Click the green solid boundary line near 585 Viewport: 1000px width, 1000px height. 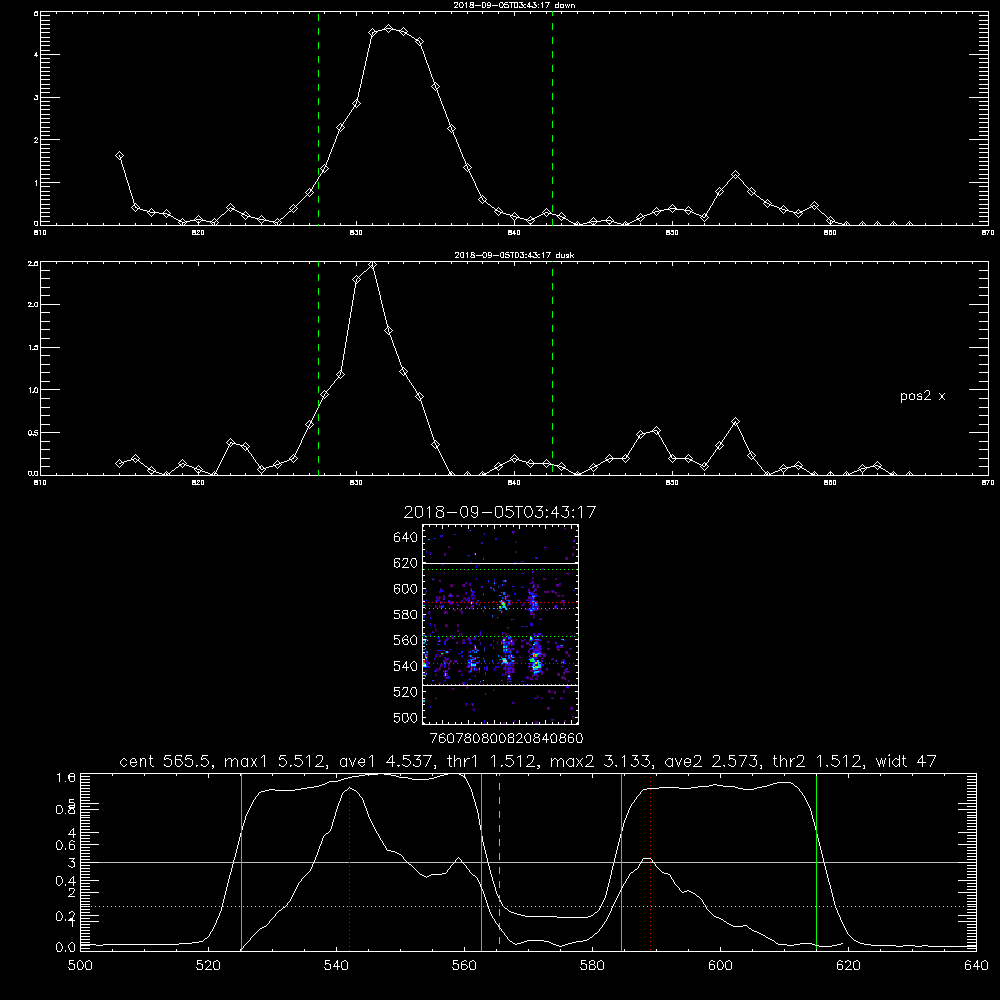(x=621, y=862)
